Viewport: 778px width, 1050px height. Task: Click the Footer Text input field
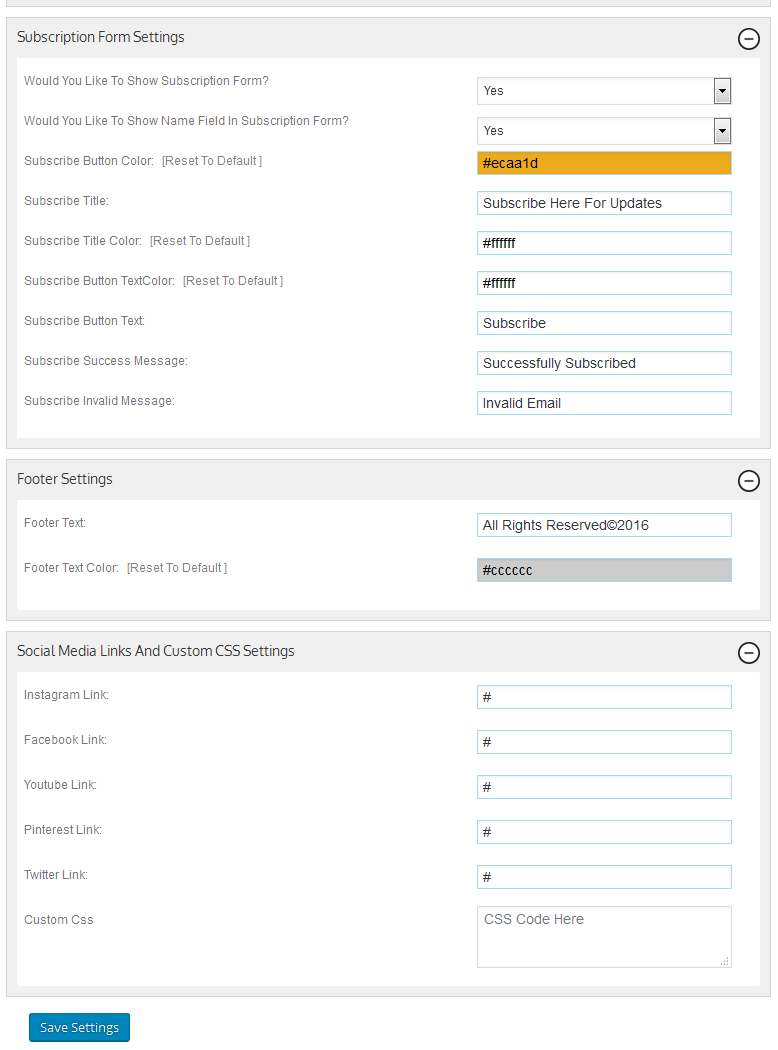click(x=604, y=526)
